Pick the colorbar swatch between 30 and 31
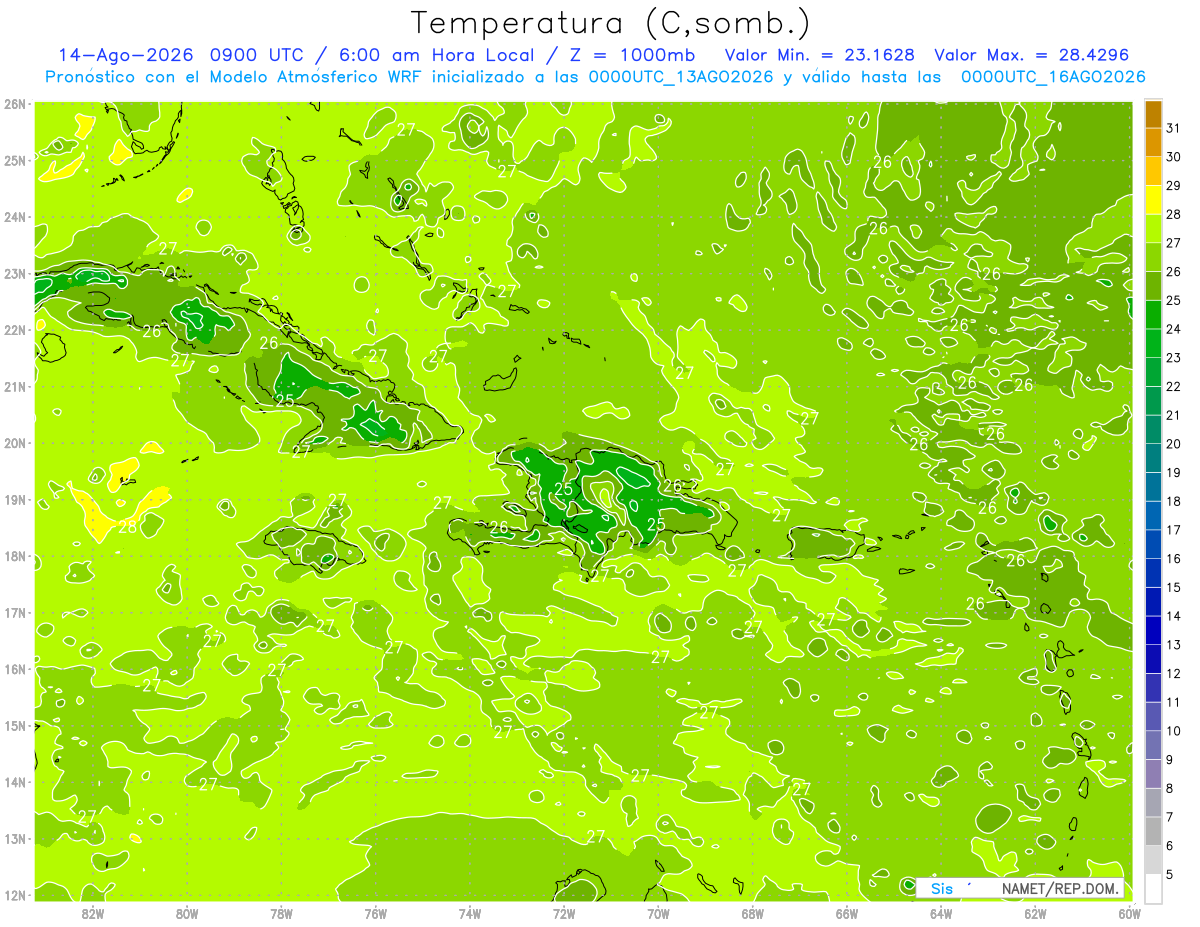The height and width of the screenshot is (927, 1200). (x=1153, y=143)
